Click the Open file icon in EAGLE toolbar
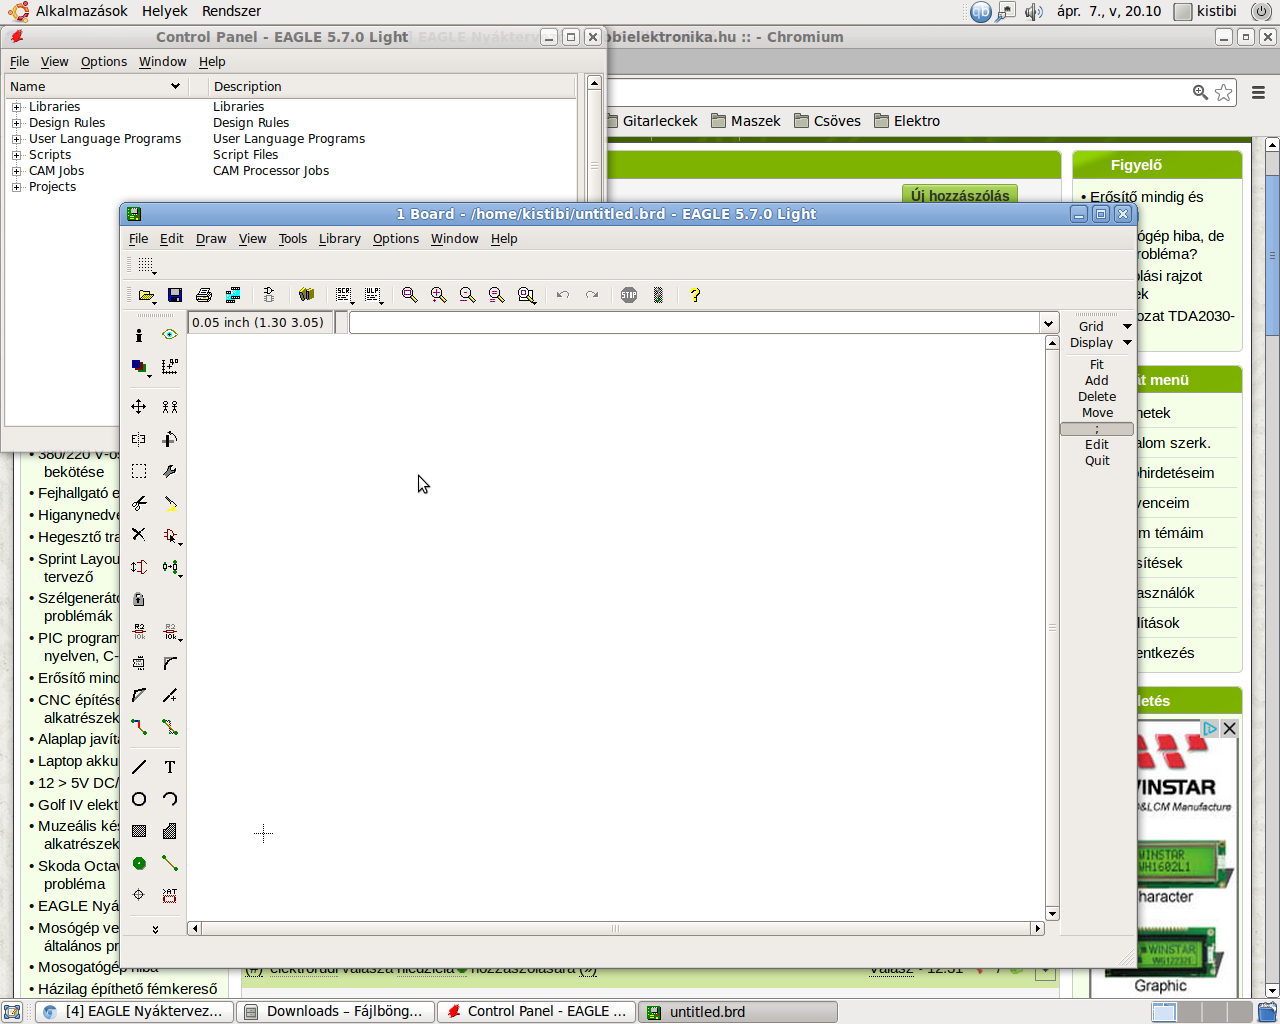Viewport: 1280px width, 1024px height. [146, 295]
